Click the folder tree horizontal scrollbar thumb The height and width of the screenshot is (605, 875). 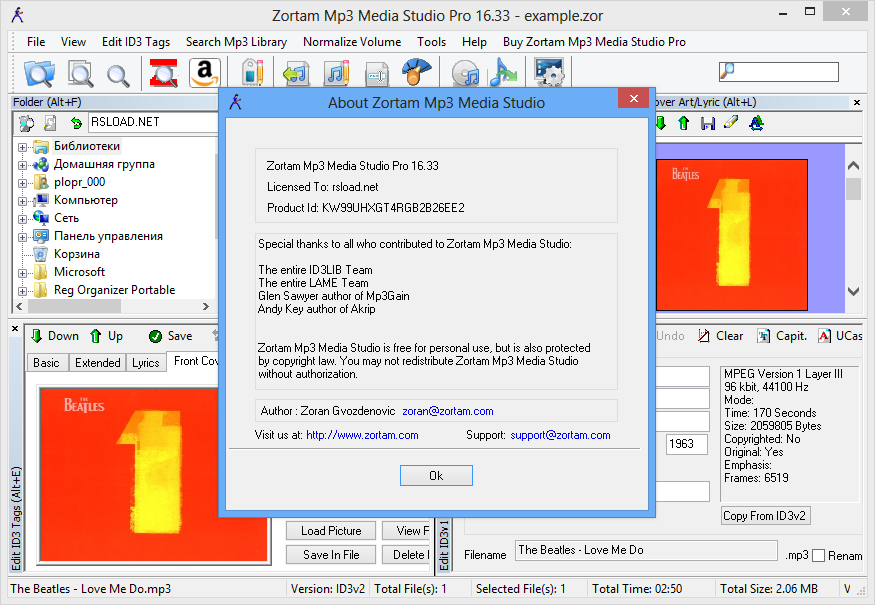[x=74, y=306]
